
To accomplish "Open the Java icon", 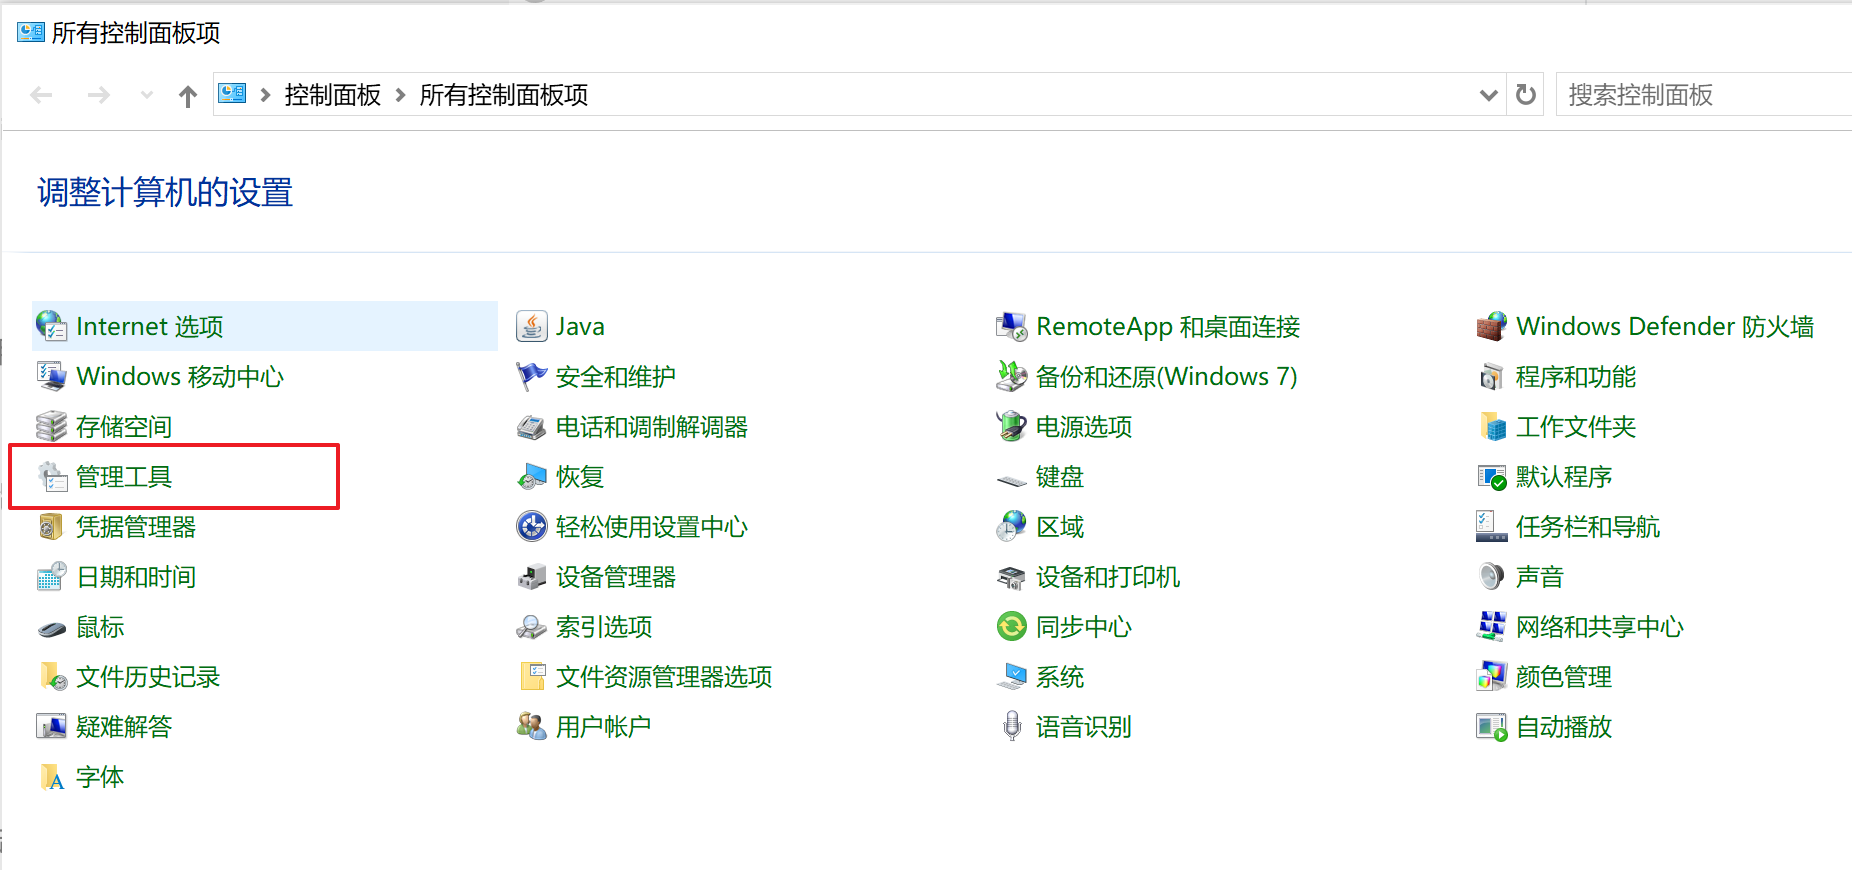I will click(531, 326).
